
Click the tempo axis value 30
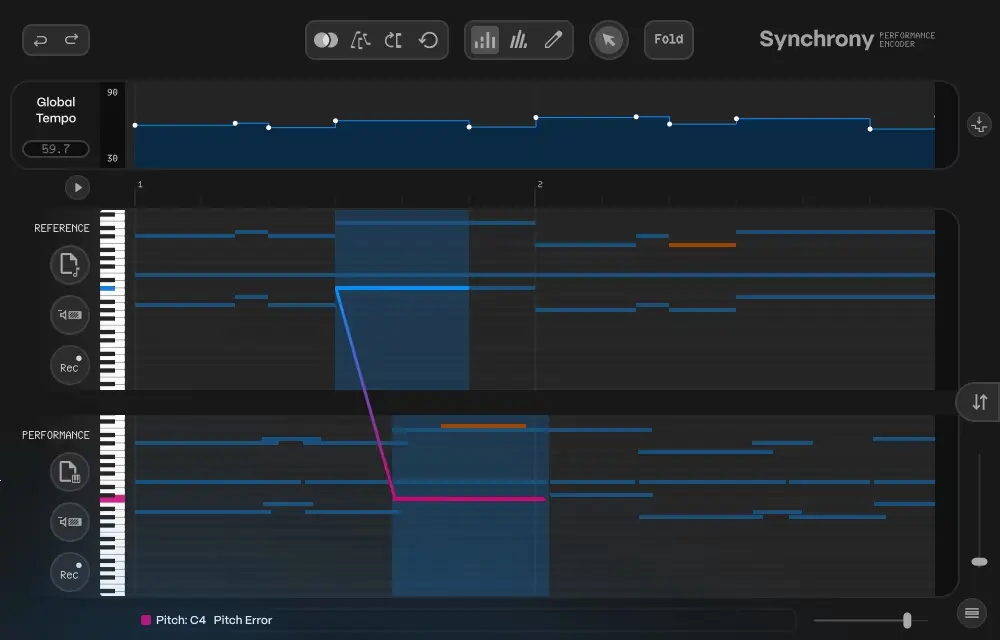coord(112,158)
